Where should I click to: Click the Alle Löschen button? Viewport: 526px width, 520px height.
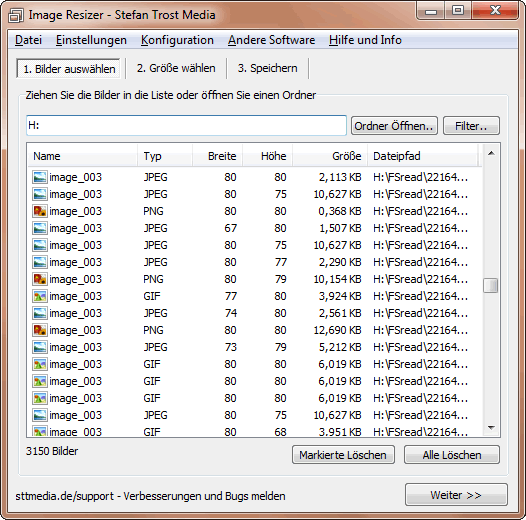coord(452,455)
